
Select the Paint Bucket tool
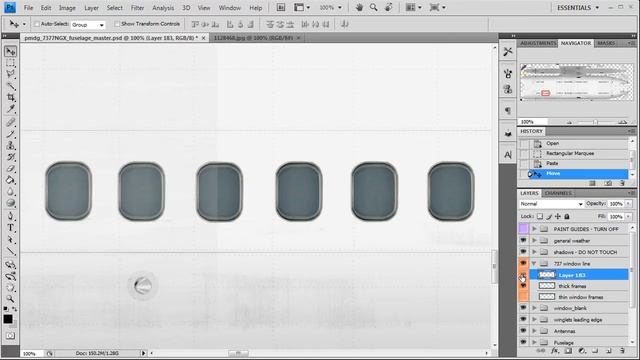pos(10,180)
